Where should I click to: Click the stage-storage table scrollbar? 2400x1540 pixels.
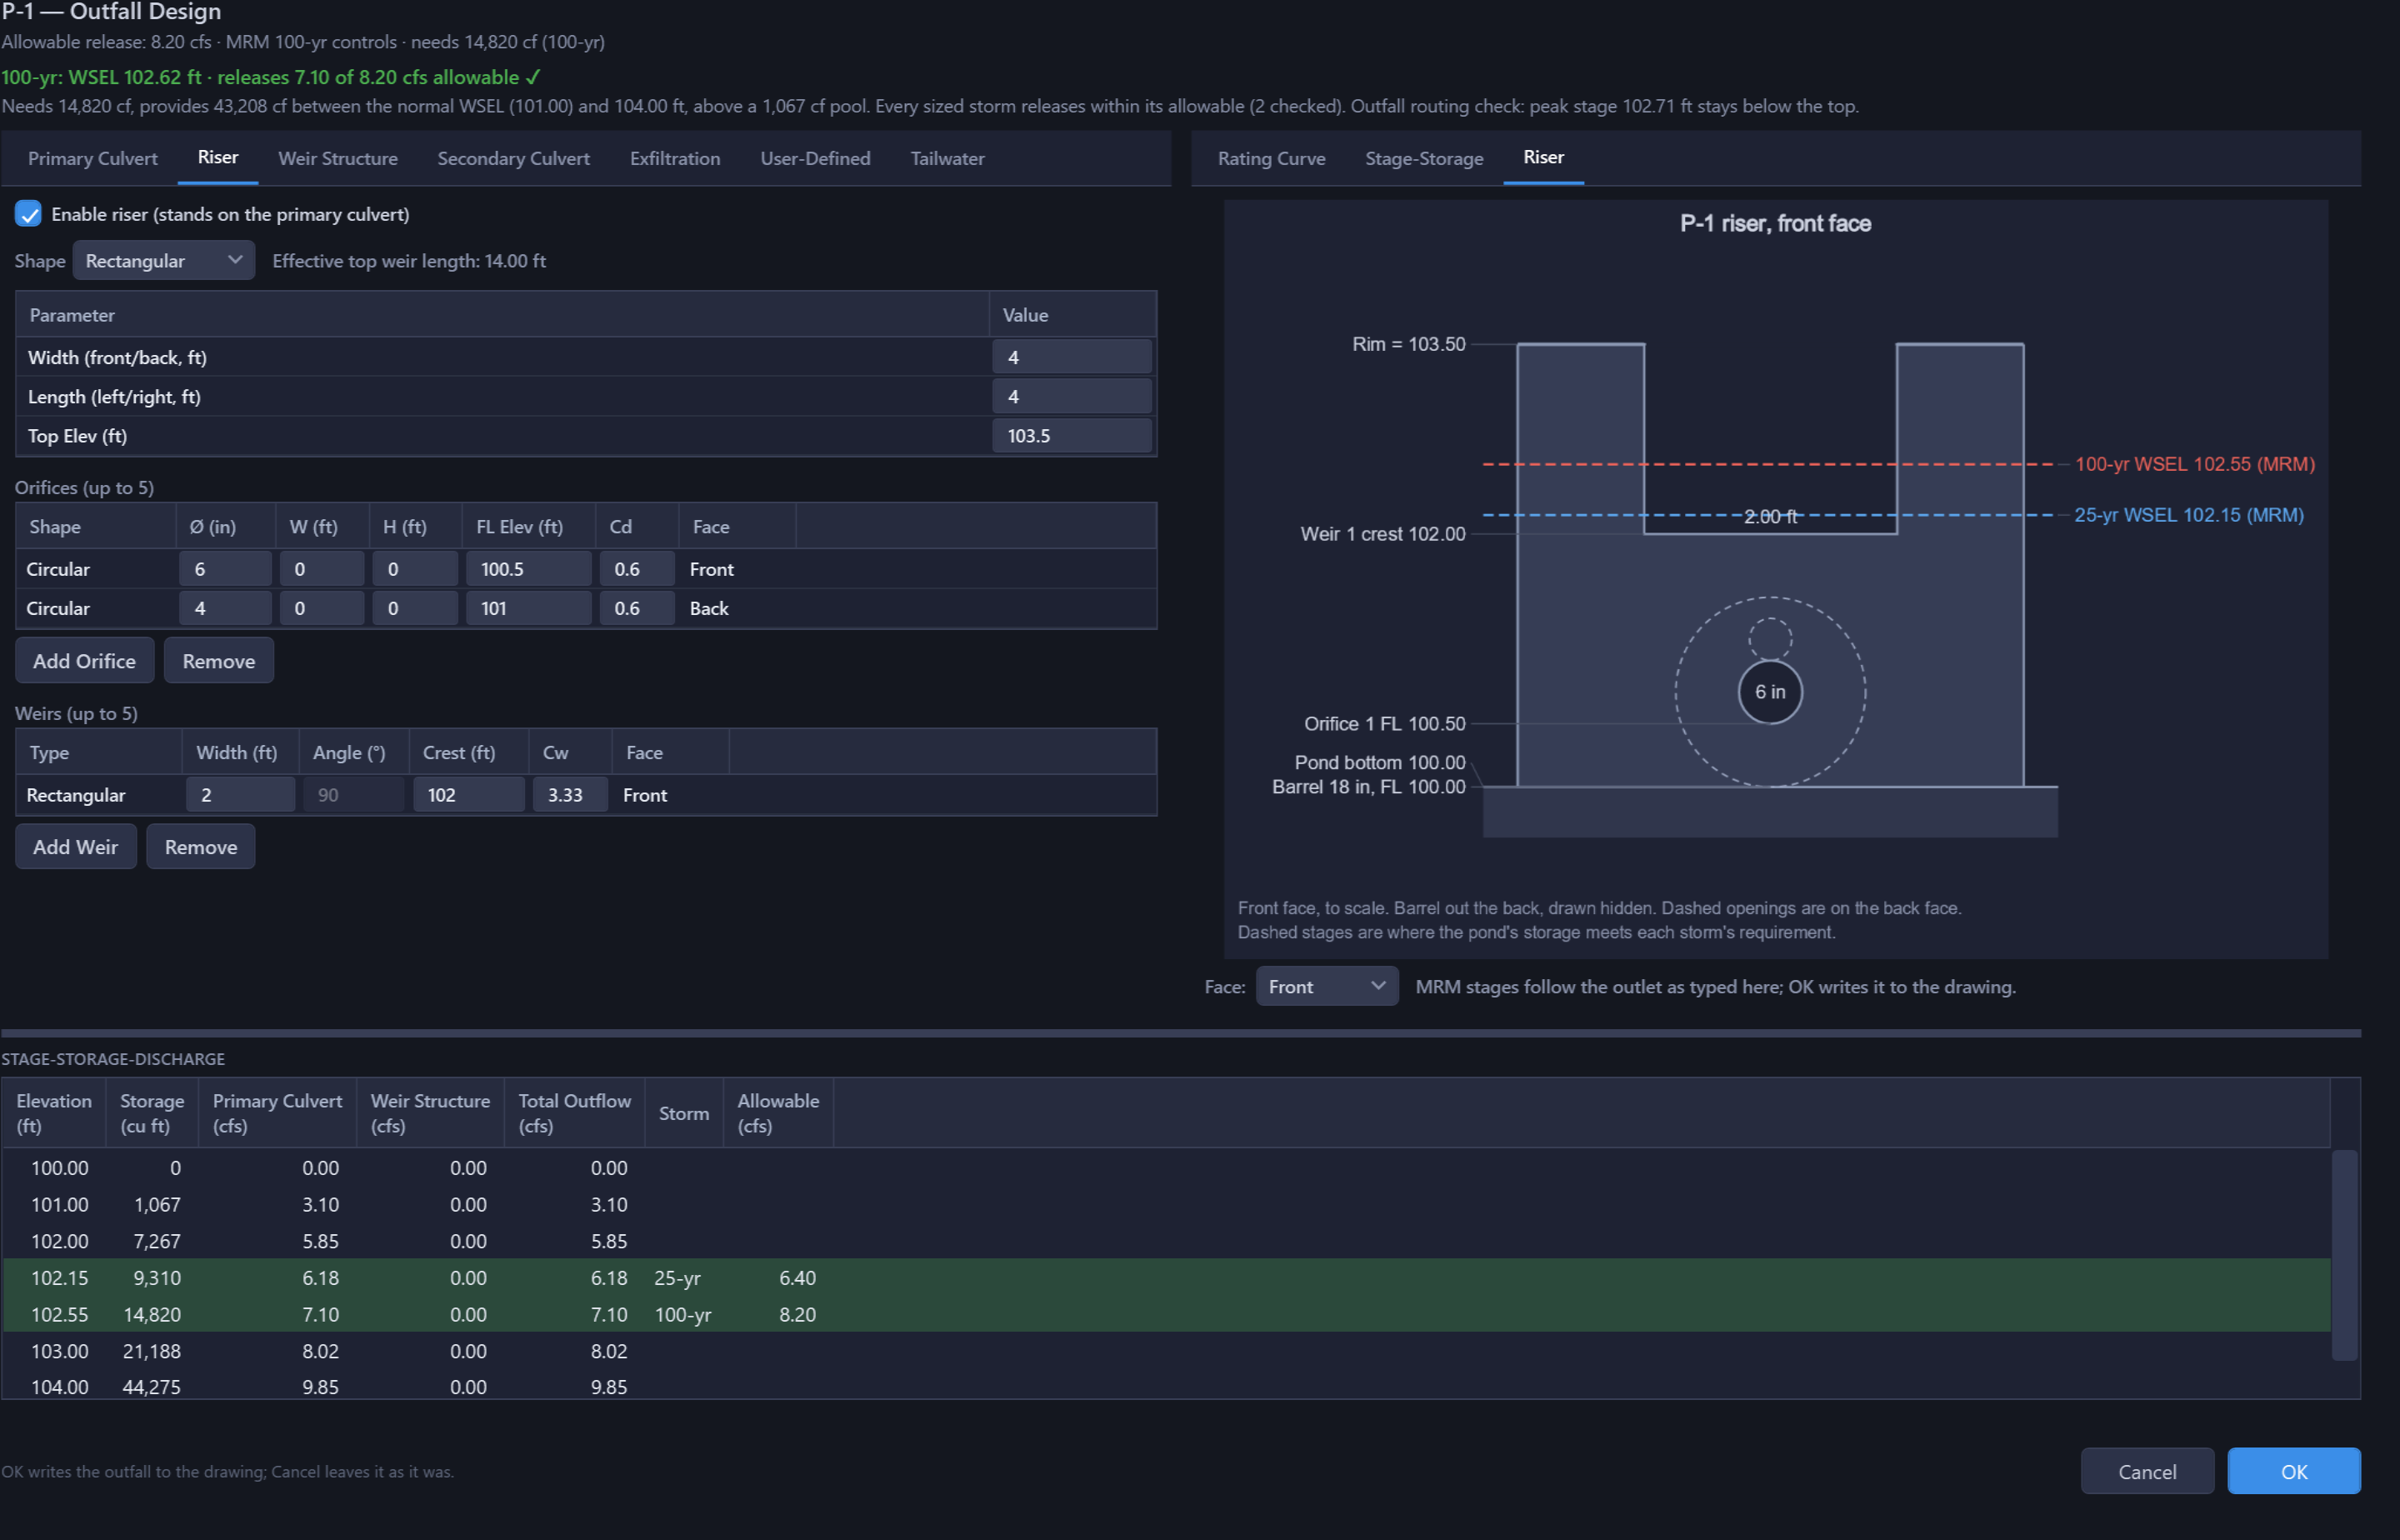pyautogui.click(x=2345, y=1255)
